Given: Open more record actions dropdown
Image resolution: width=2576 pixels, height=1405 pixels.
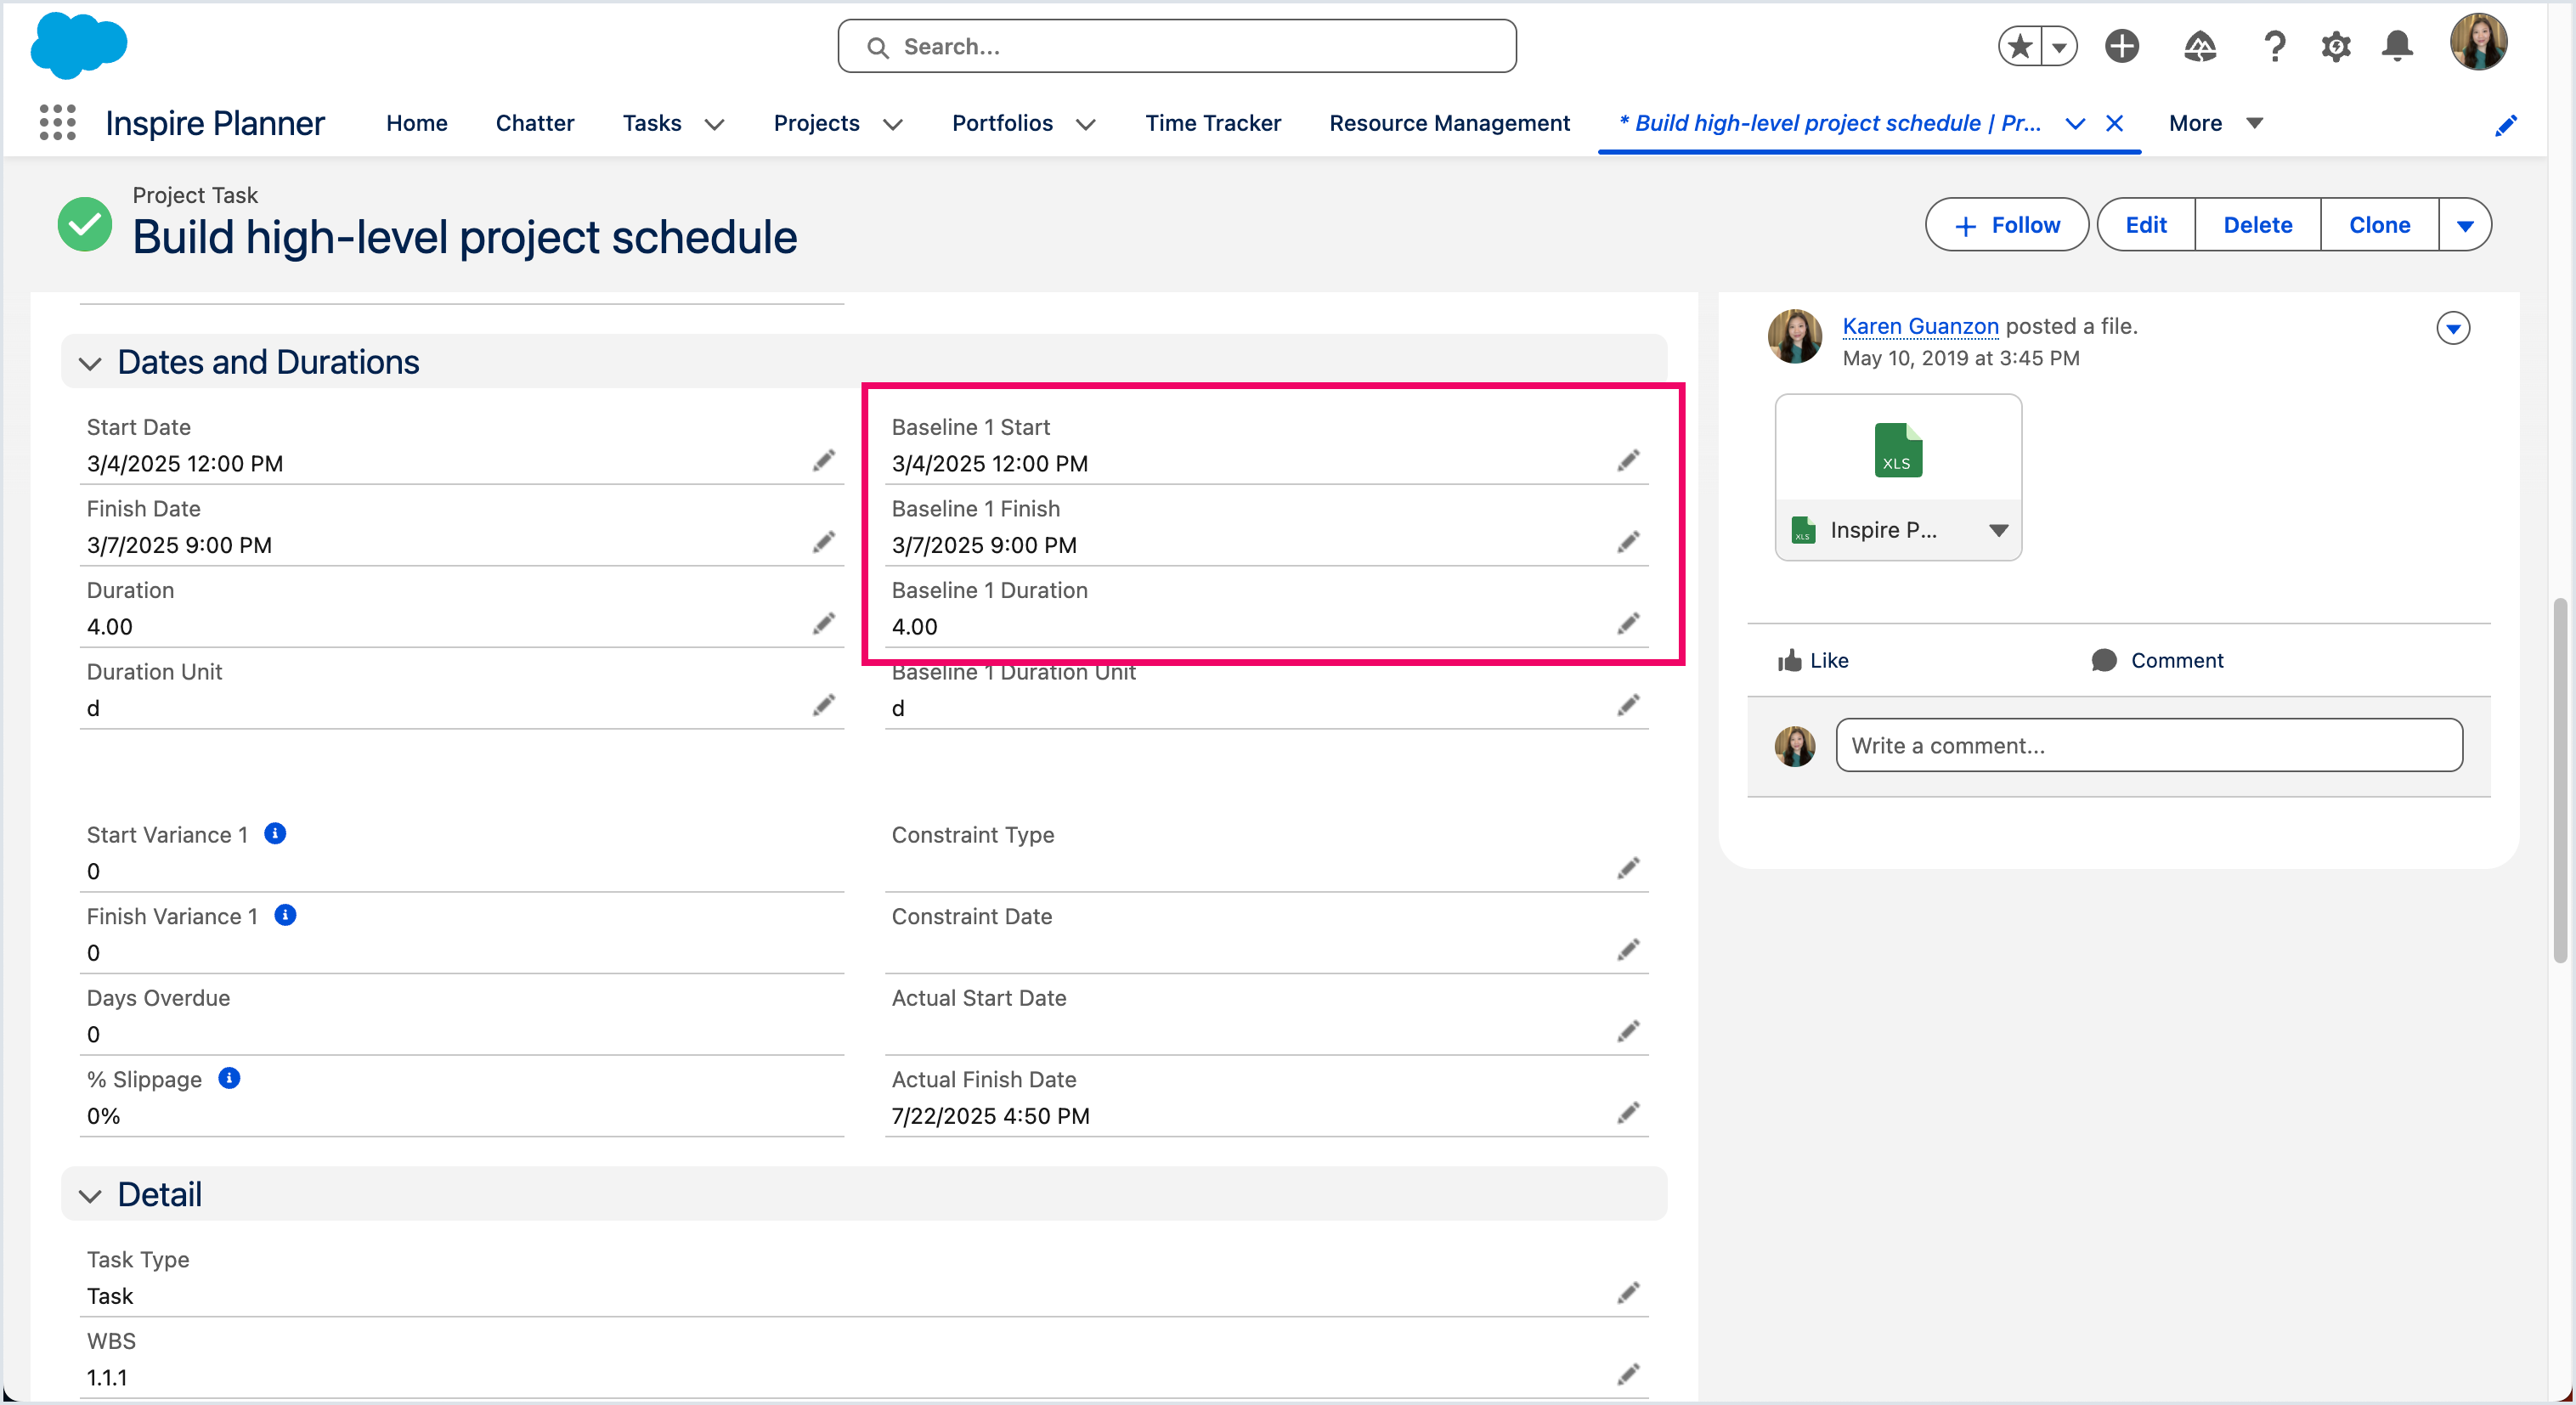Looking at the screenshot, I should point(2465,225).
